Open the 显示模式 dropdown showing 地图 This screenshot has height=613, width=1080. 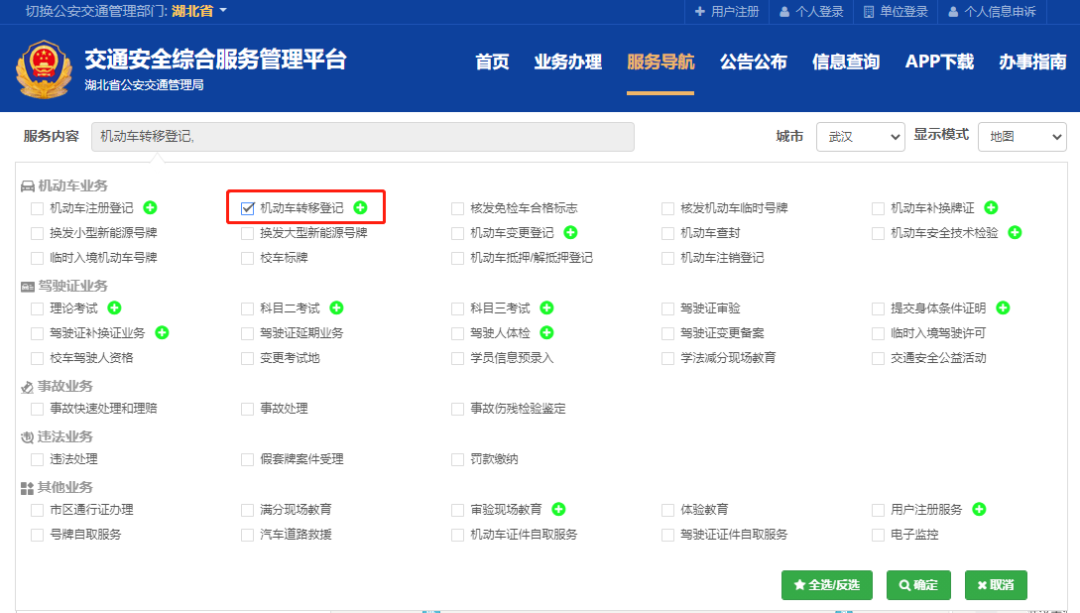(1022, 137)
